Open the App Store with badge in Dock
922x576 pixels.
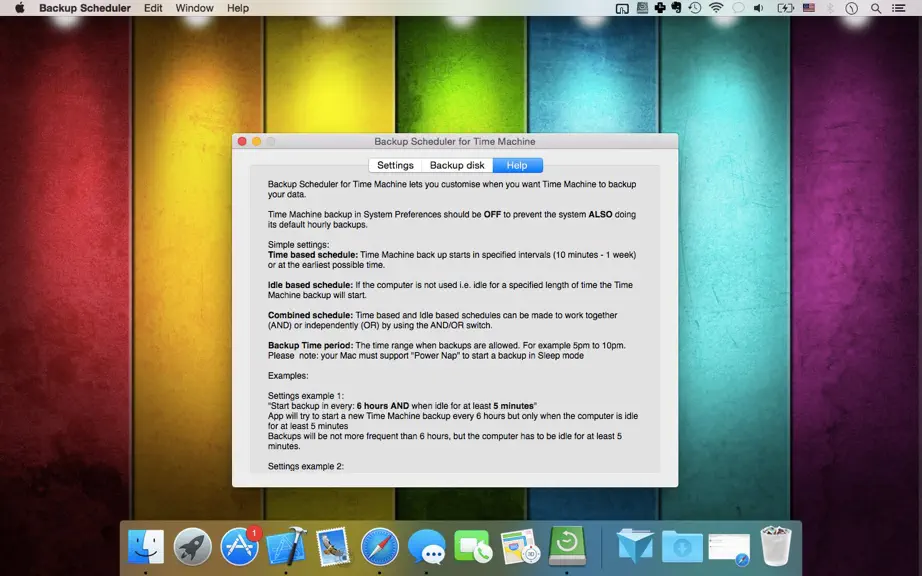click(x=239, y=546)
